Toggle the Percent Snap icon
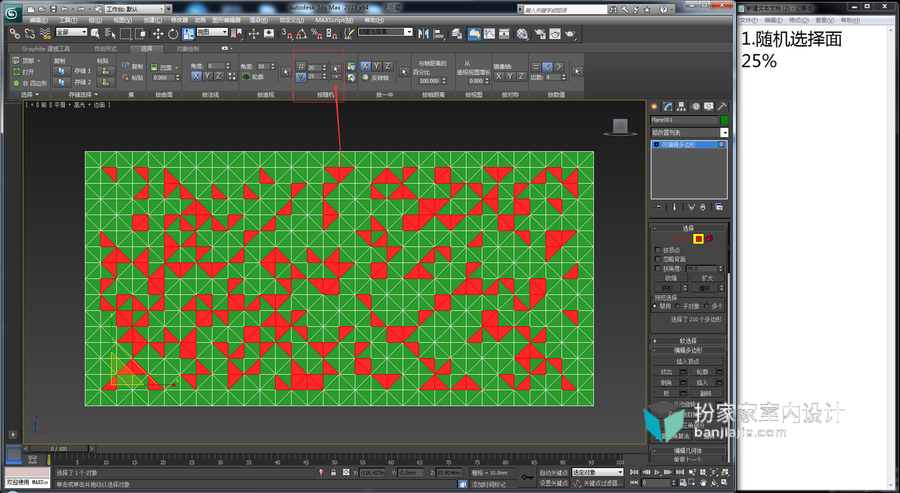The image size is (900, 493). pos(317,33)
